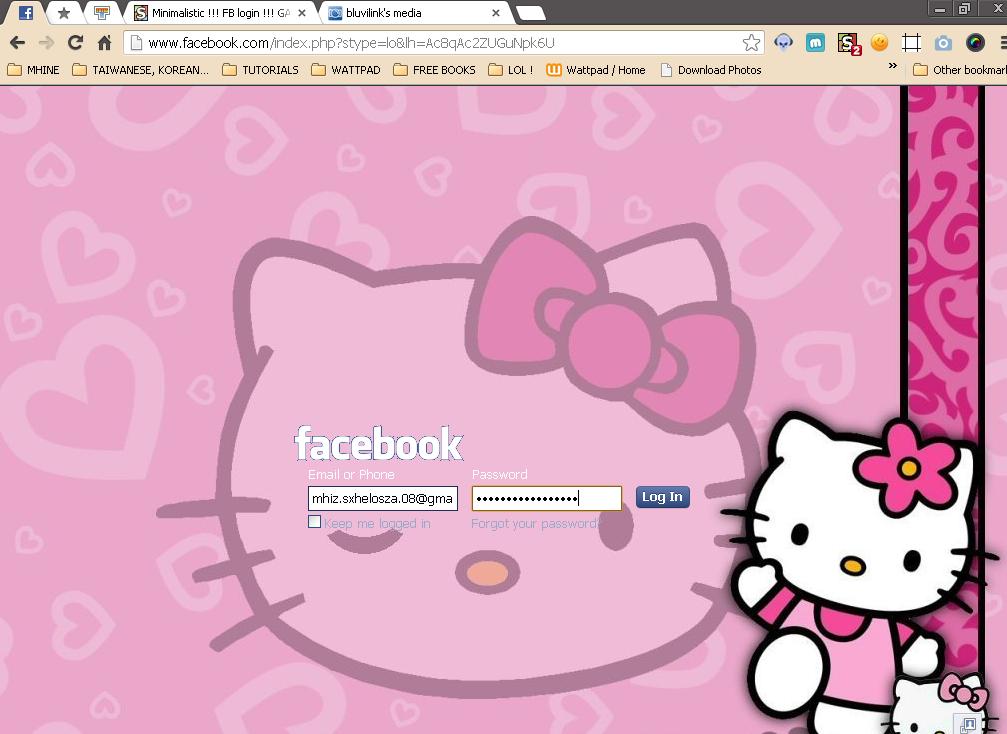Switch to the pinned star tab
Screen dimensions: 1007x734
[64, 12]
